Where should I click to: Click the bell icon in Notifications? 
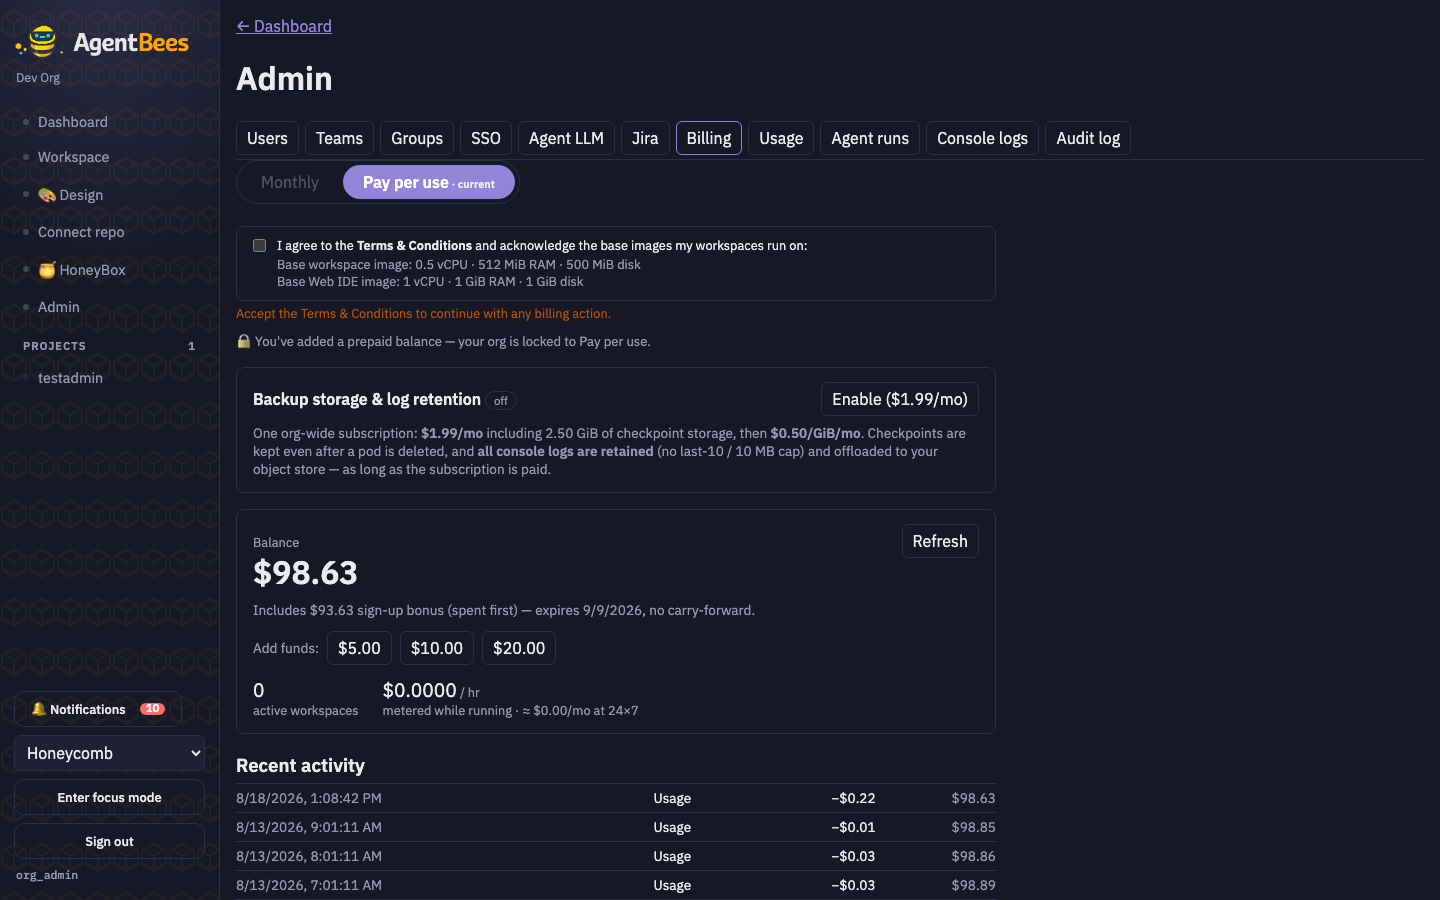[39, 709]
